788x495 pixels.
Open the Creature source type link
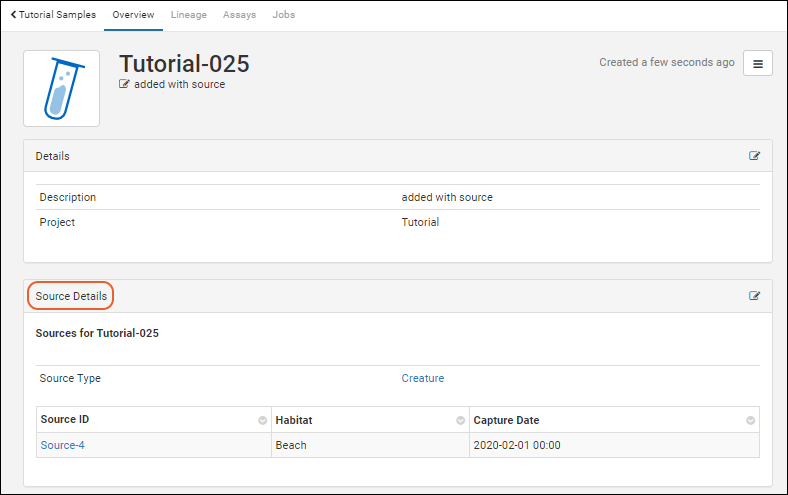point(422,378)
